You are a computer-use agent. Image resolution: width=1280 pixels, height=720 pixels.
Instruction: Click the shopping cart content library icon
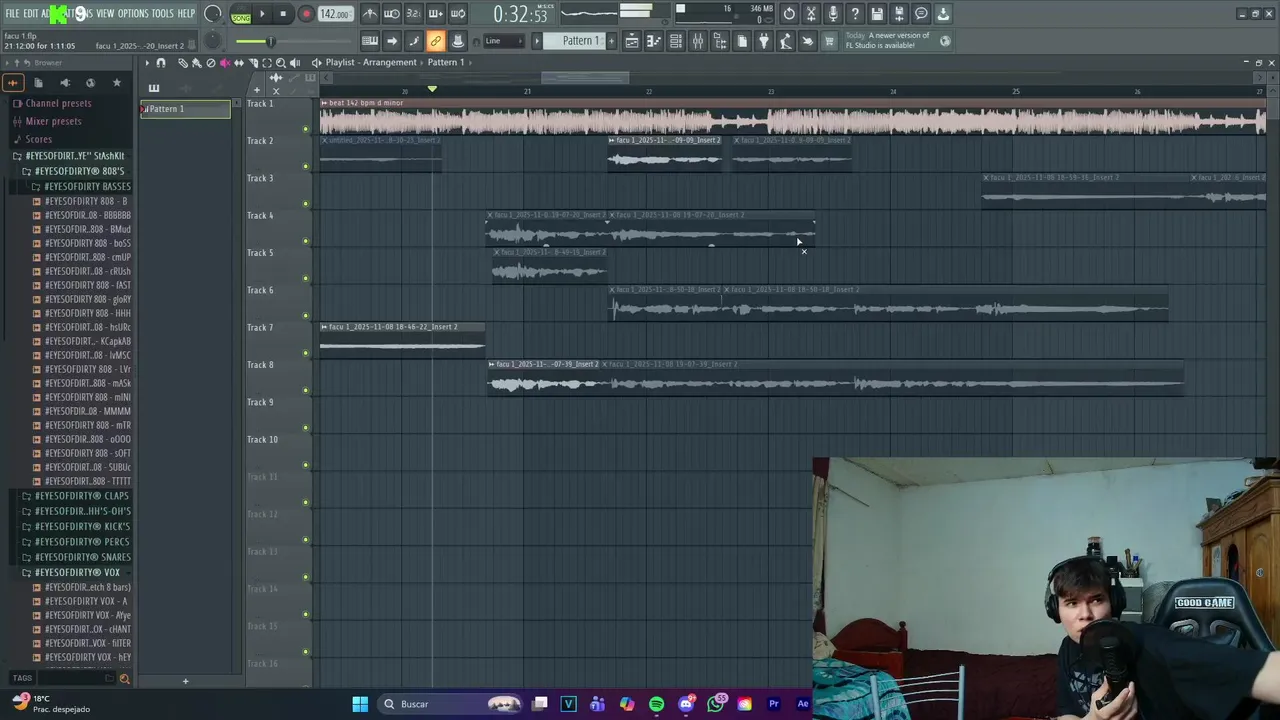pyautogui.click(x=829, y=41)
